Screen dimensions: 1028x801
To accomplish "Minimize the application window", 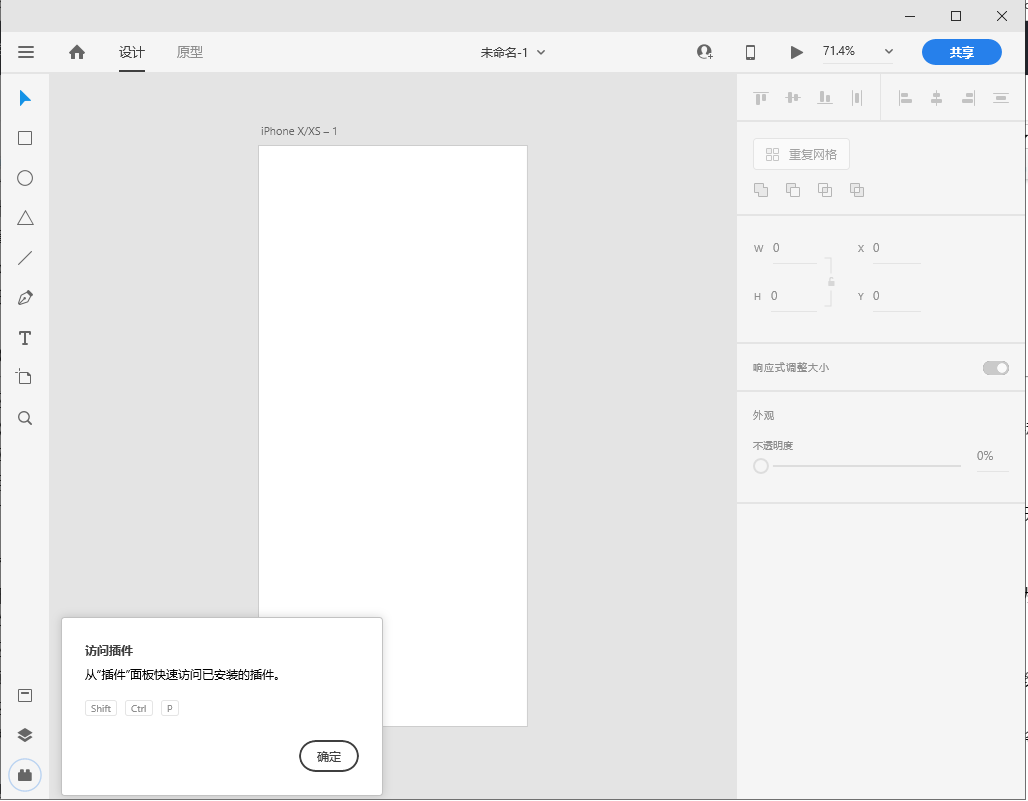I will 910,16.
